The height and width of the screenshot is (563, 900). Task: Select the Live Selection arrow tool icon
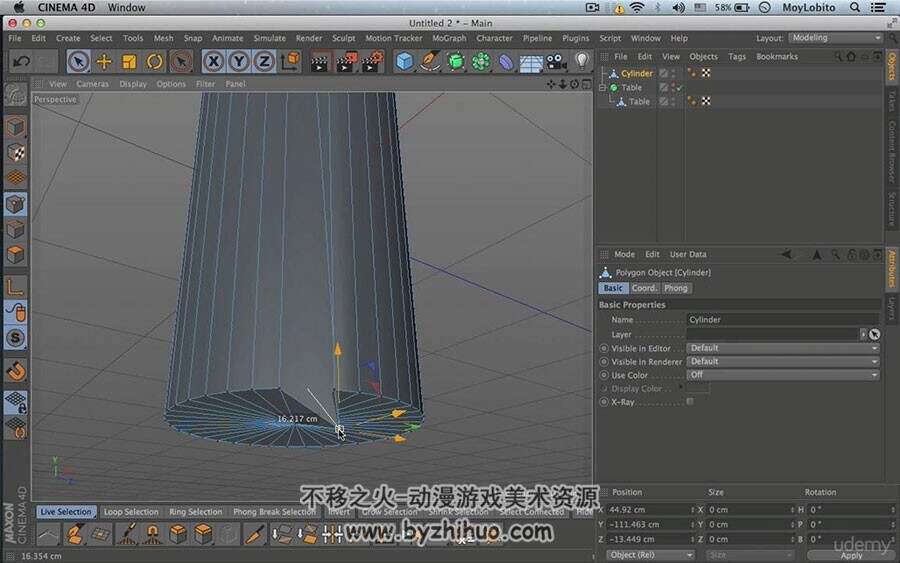[x=78, y=61]
